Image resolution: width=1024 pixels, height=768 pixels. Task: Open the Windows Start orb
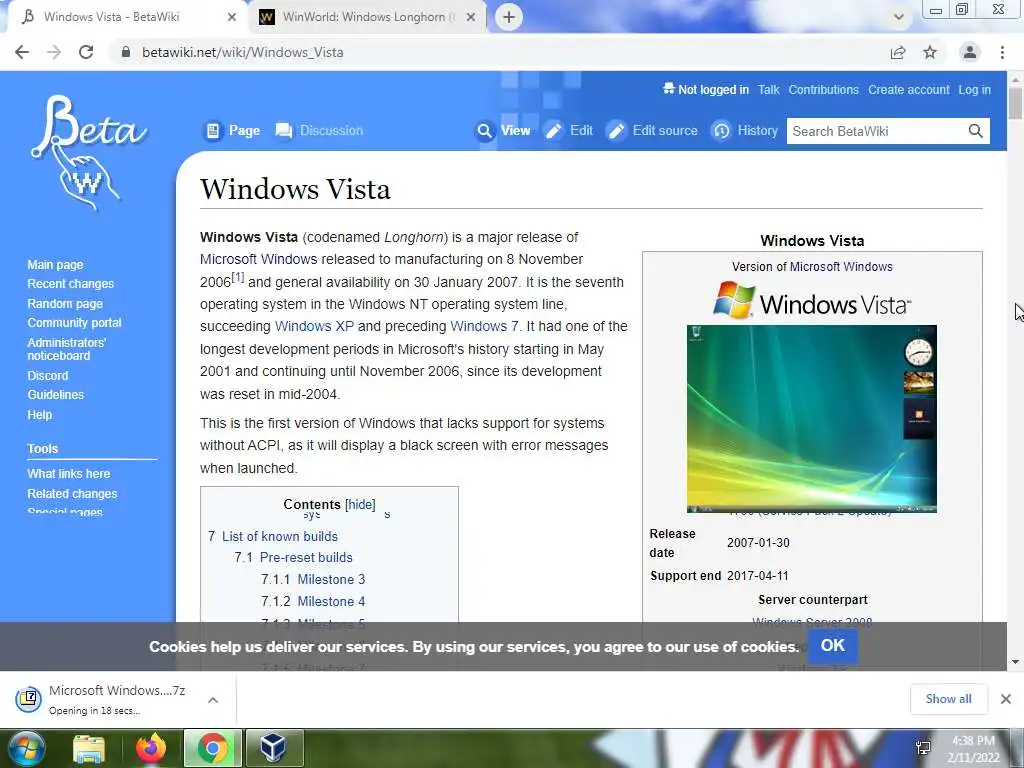coord(25,748)
